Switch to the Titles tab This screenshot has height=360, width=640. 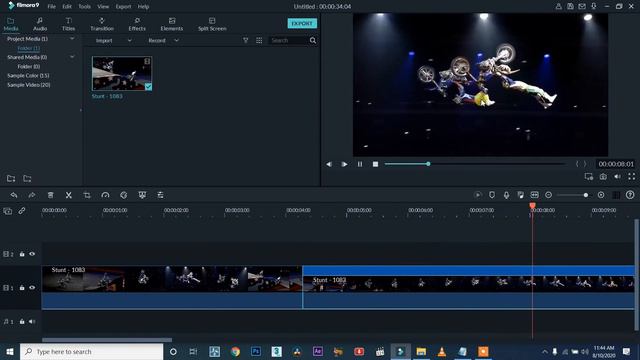pos(69,24)
